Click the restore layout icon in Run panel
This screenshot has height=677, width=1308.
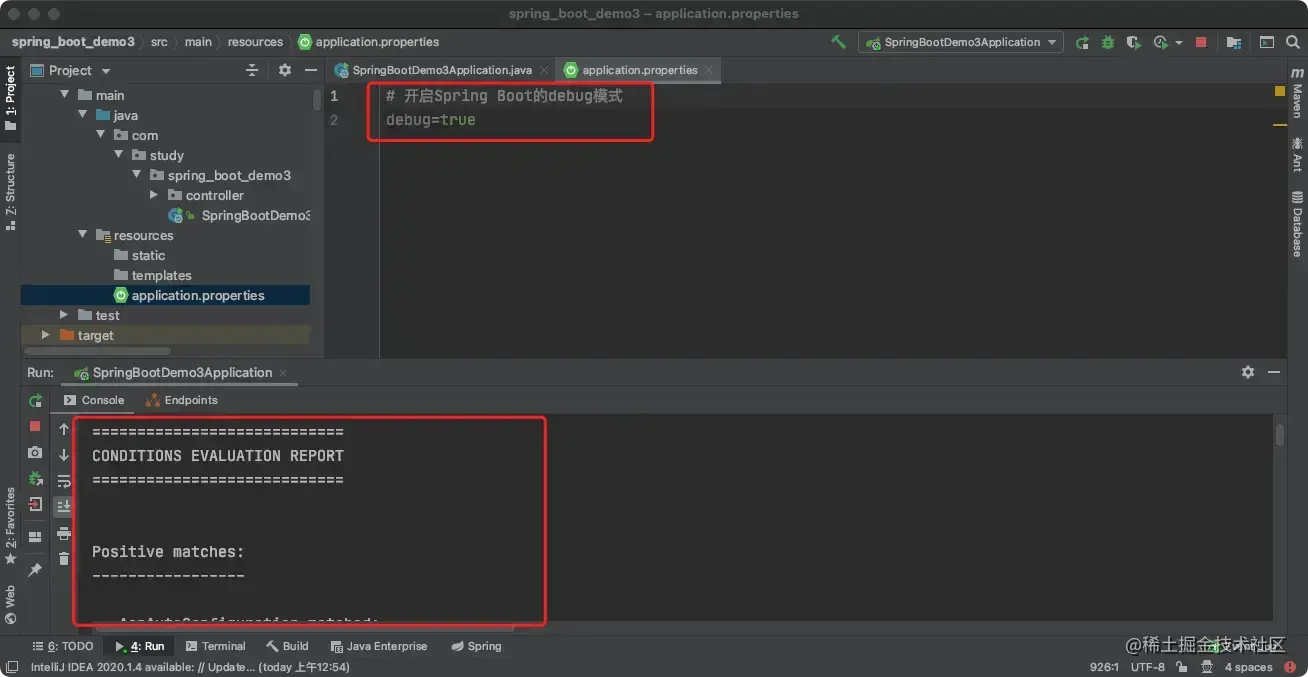tap(35, 537)
